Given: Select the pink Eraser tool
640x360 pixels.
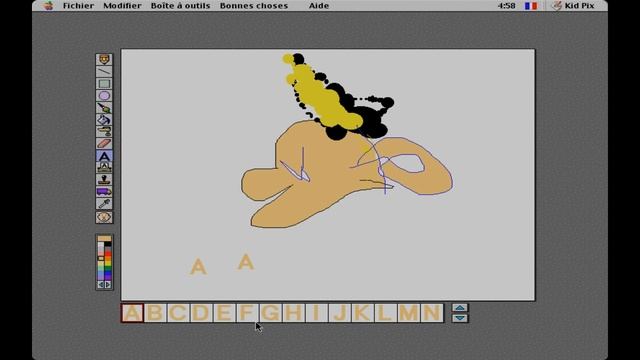Looking at the screenshot, I should click(x=104, y=144).
